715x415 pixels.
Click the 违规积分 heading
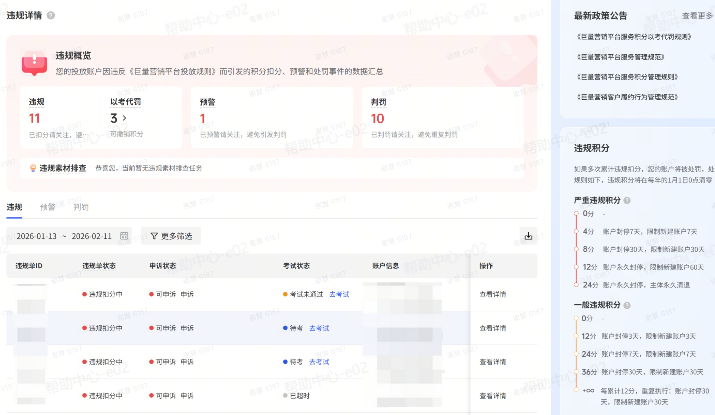tap(591, 148)
